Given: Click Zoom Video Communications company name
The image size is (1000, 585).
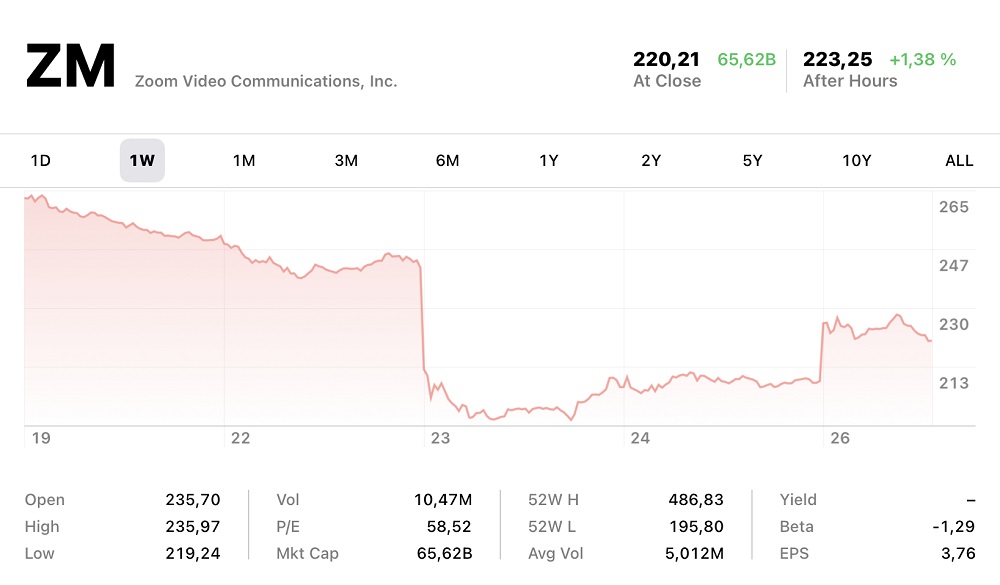Looking at the screenshot, I should [x=266, y=82].
